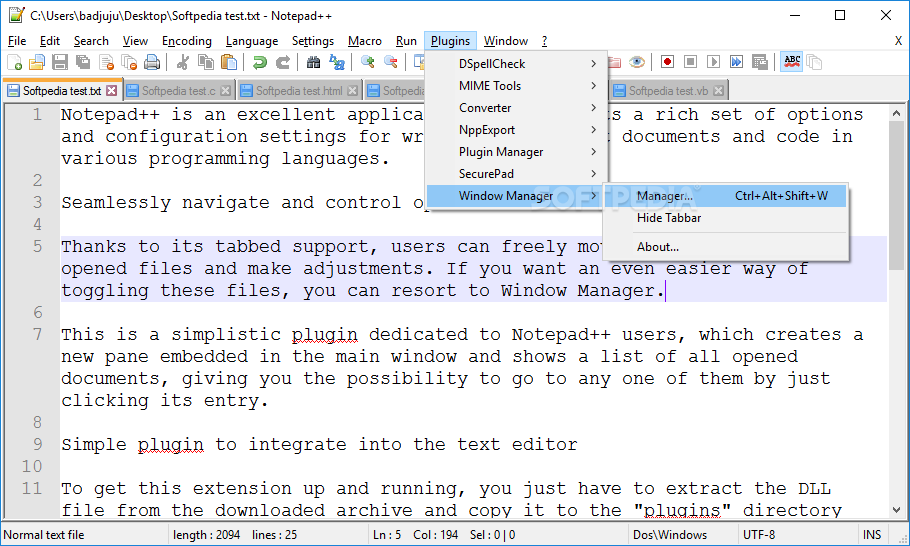Switch to Softpedia test.c tab

[x=178, y=91]
